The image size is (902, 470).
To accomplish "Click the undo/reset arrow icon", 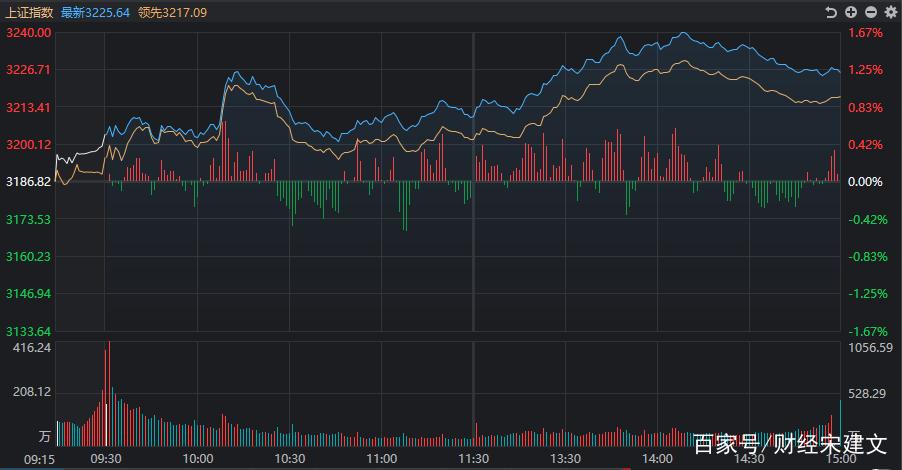I will click(x=830, y=12).
